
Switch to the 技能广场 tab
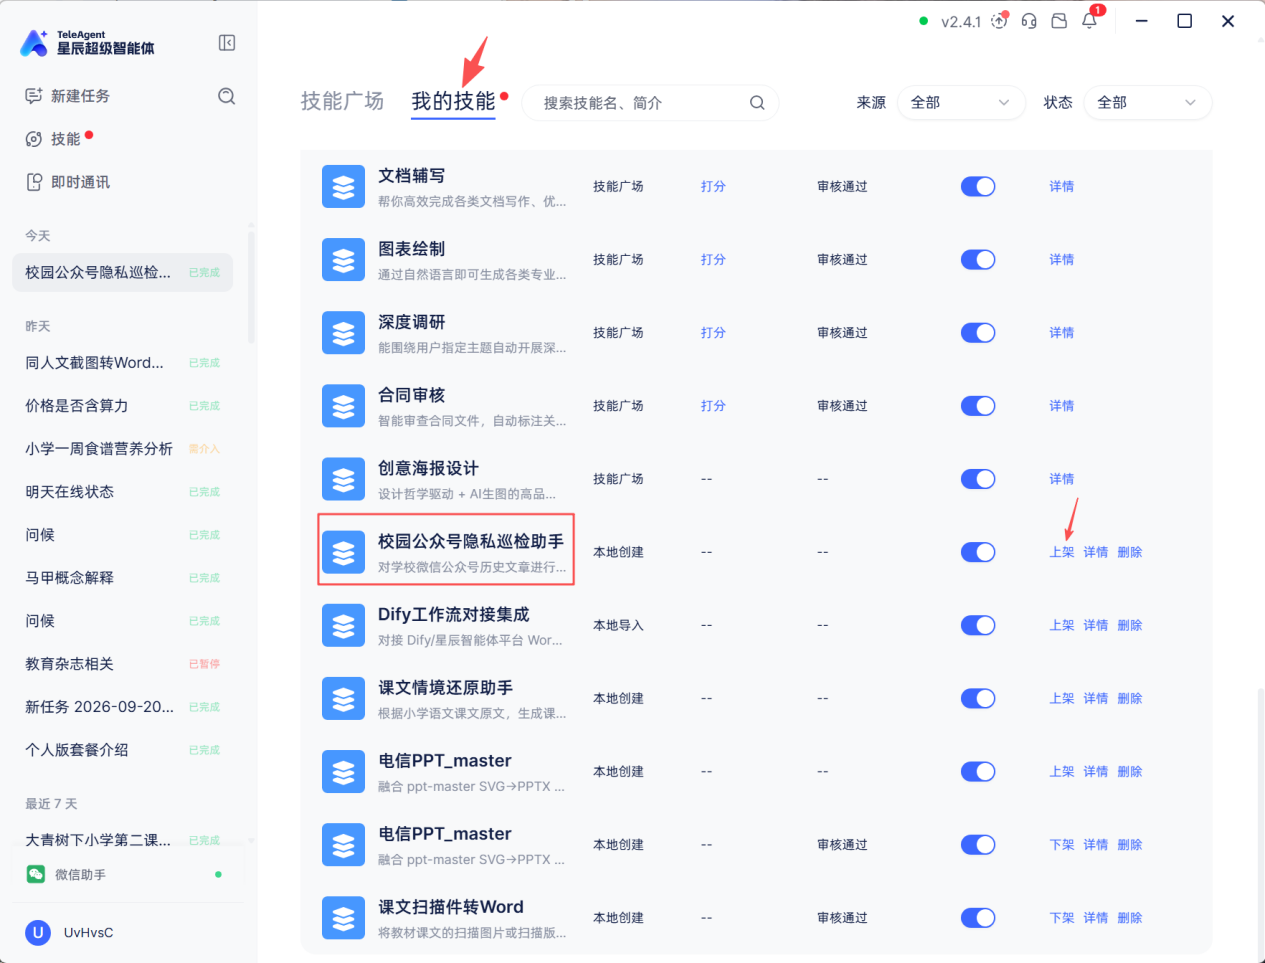342,101
